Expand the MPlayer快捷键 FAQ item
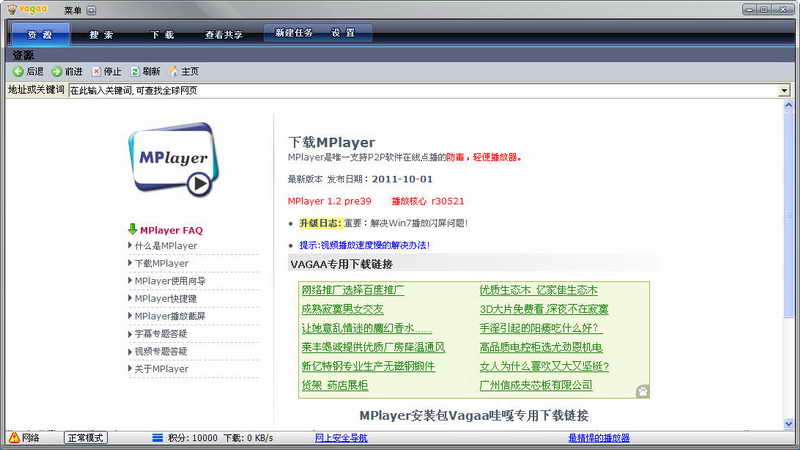 tap(166, 299)
